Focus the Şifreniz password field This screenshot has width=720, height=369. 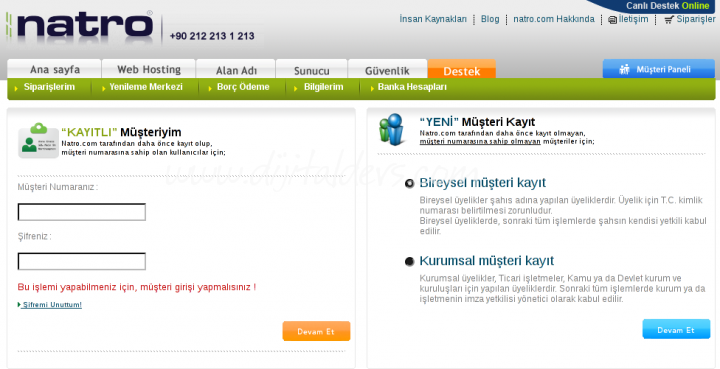(x=82, y=261)
